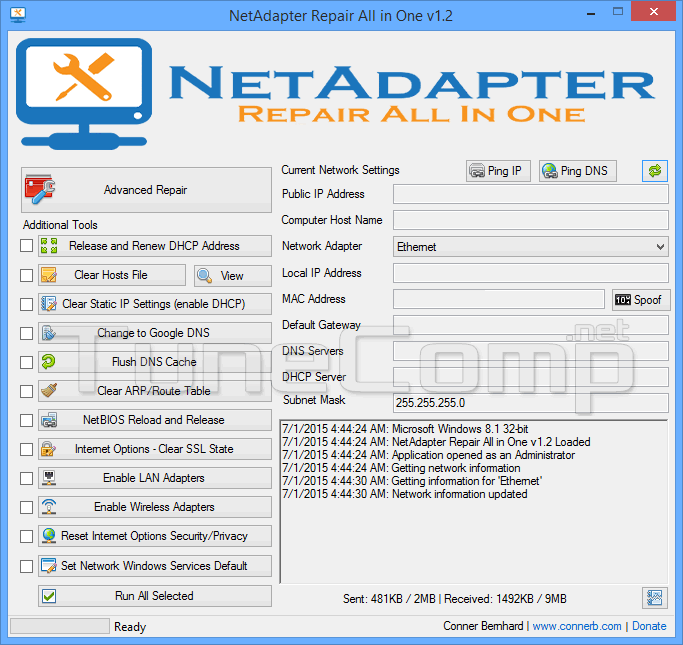Click Change to Google DNS button
The image size is (683, 645).
coord(154,333)
